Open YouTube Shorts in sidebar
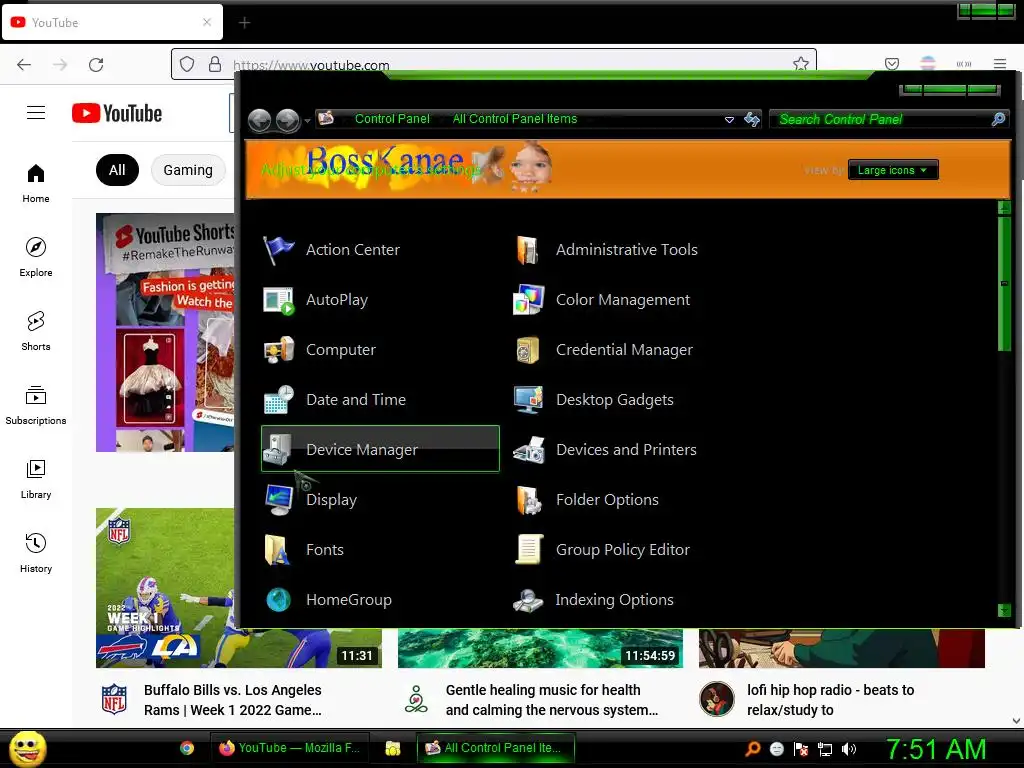 (x=36, y=331)
